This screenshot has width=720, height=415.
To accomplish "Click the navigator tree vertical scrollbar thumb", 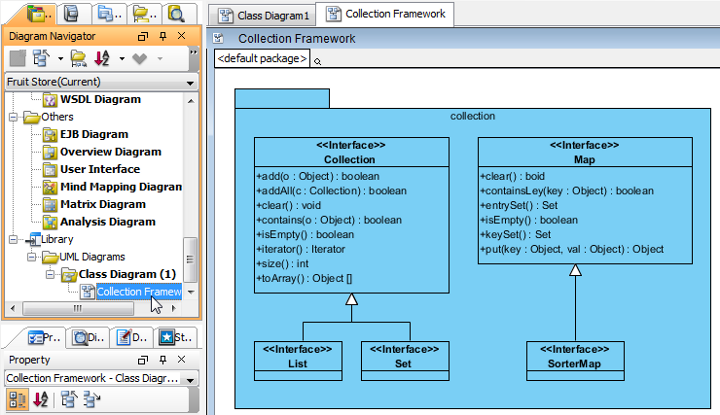I will point(190,259).
